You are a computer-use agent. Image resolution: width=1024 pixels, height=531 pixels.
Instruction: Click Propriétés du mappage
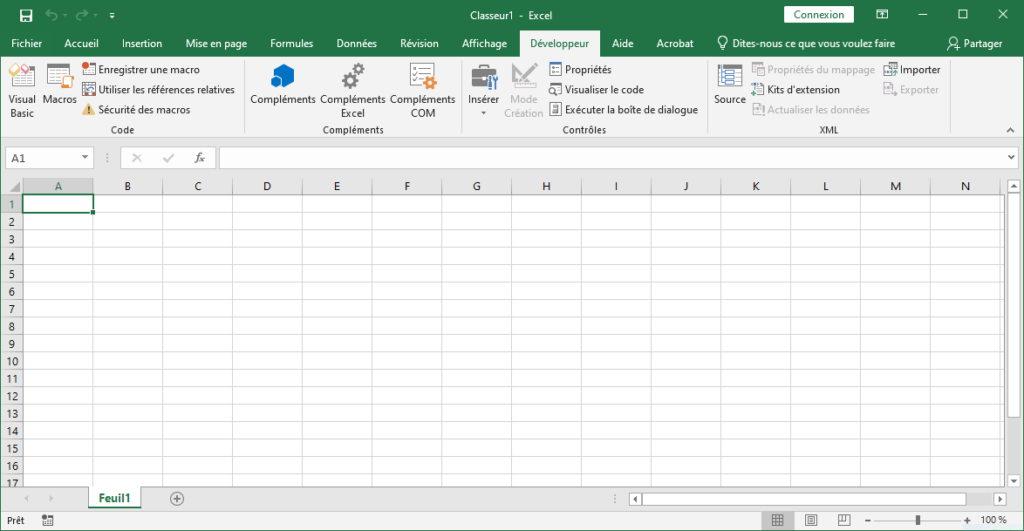[x=813, y=69]
